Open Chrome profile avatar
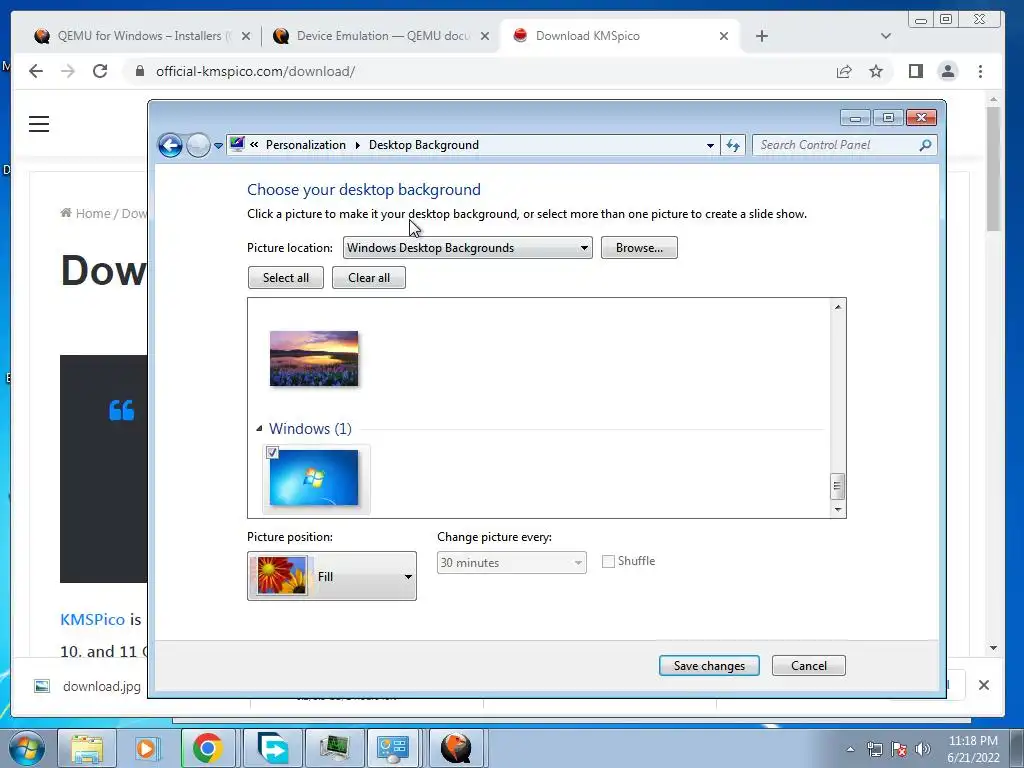 coord(948,71)
